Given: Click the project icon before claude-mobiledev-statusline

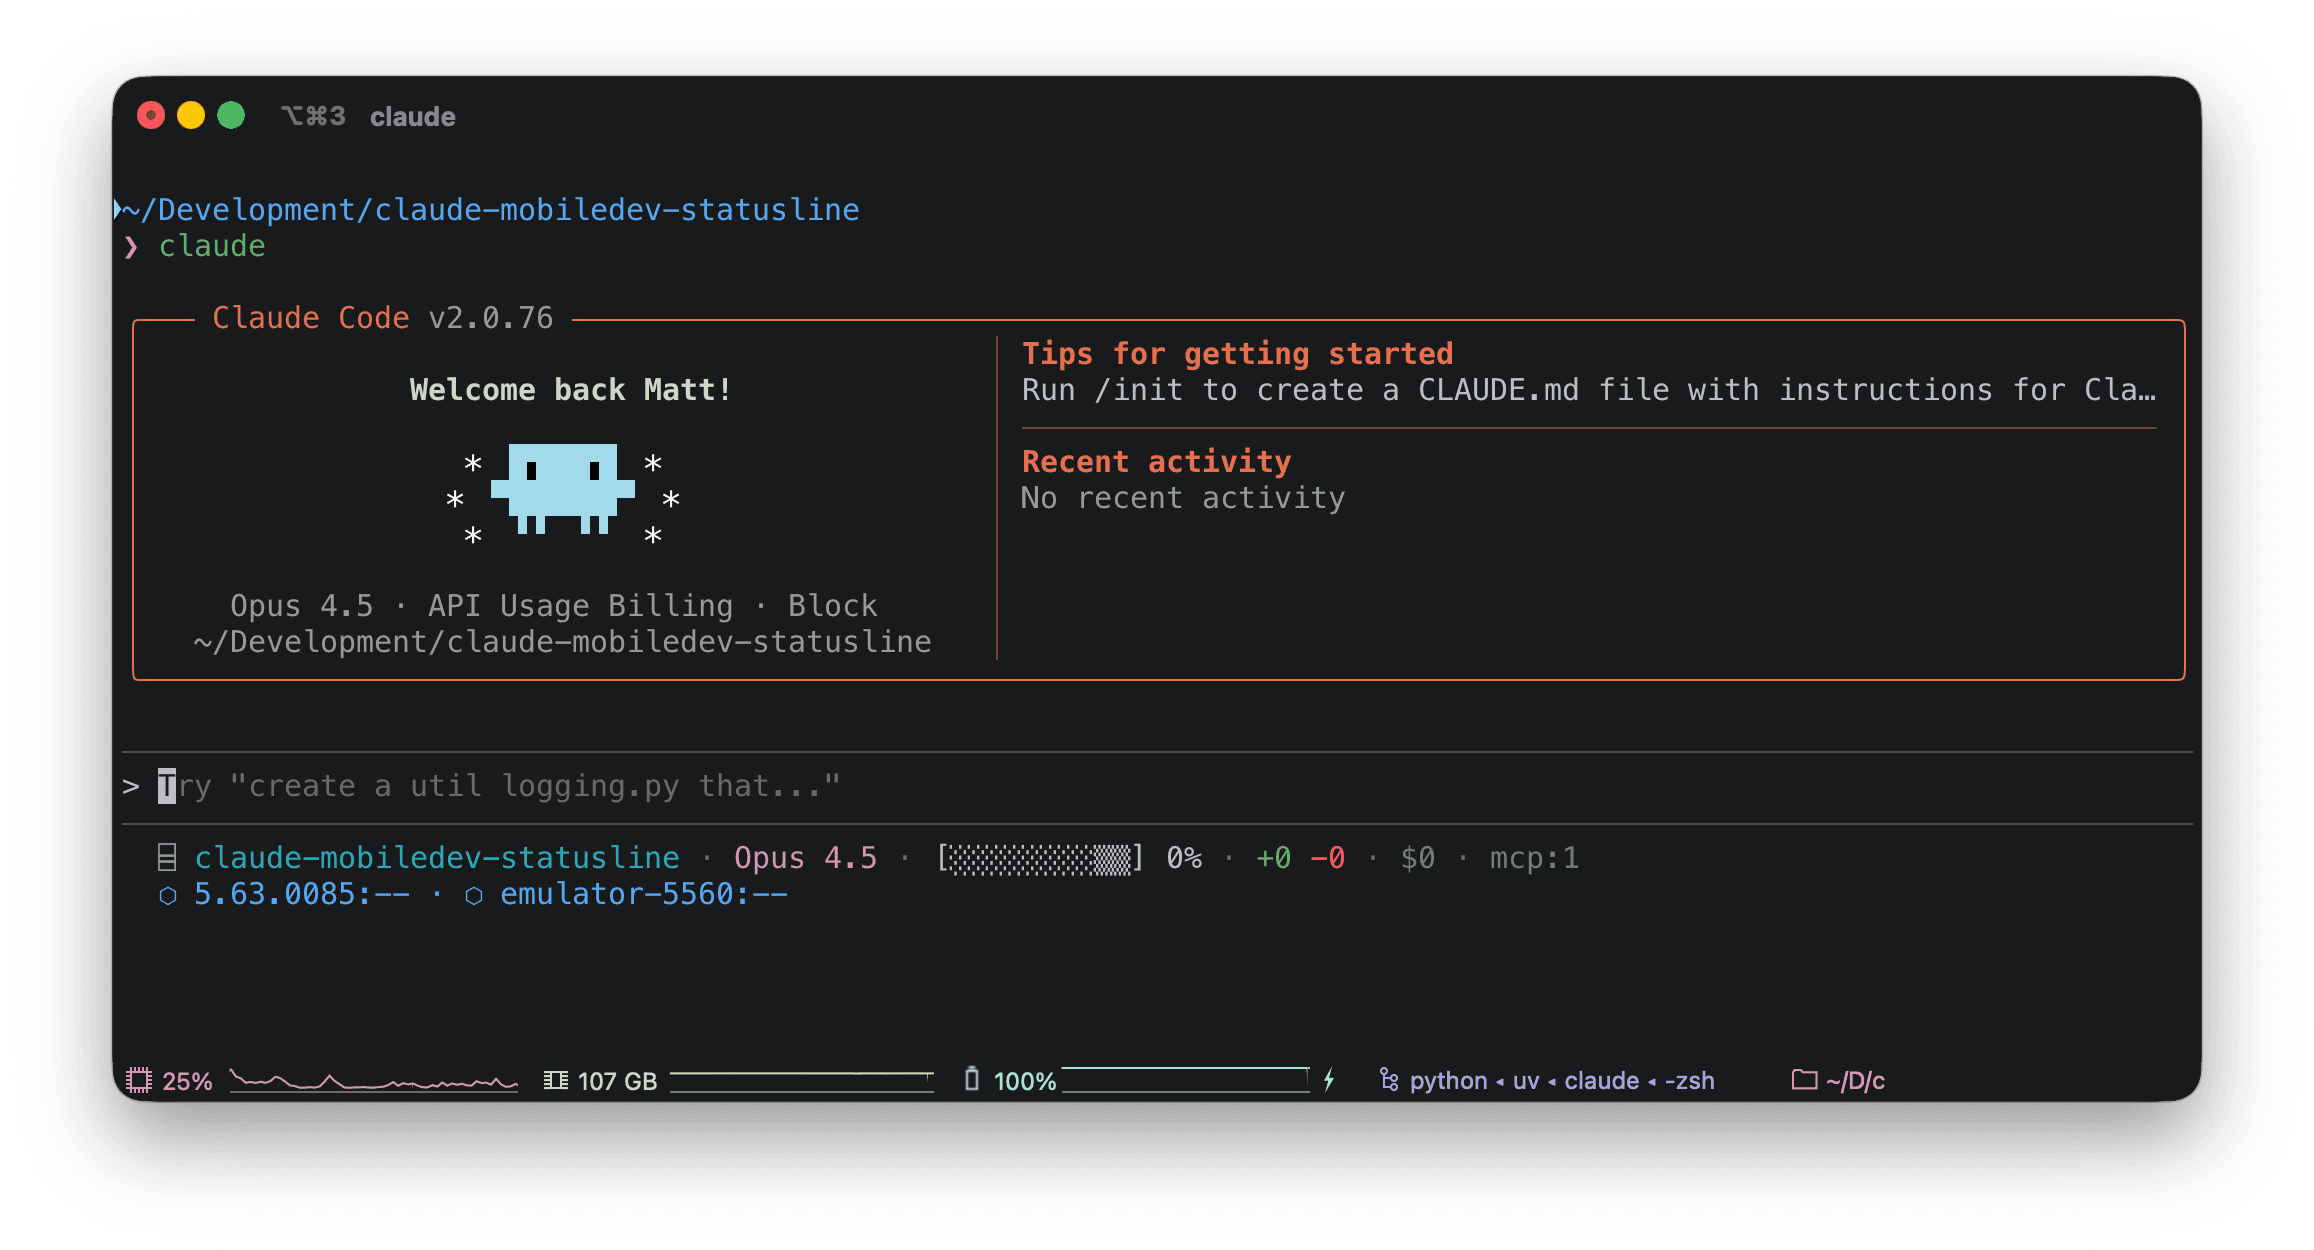Looking at the screenshot, I should click(x=165, y=856).
